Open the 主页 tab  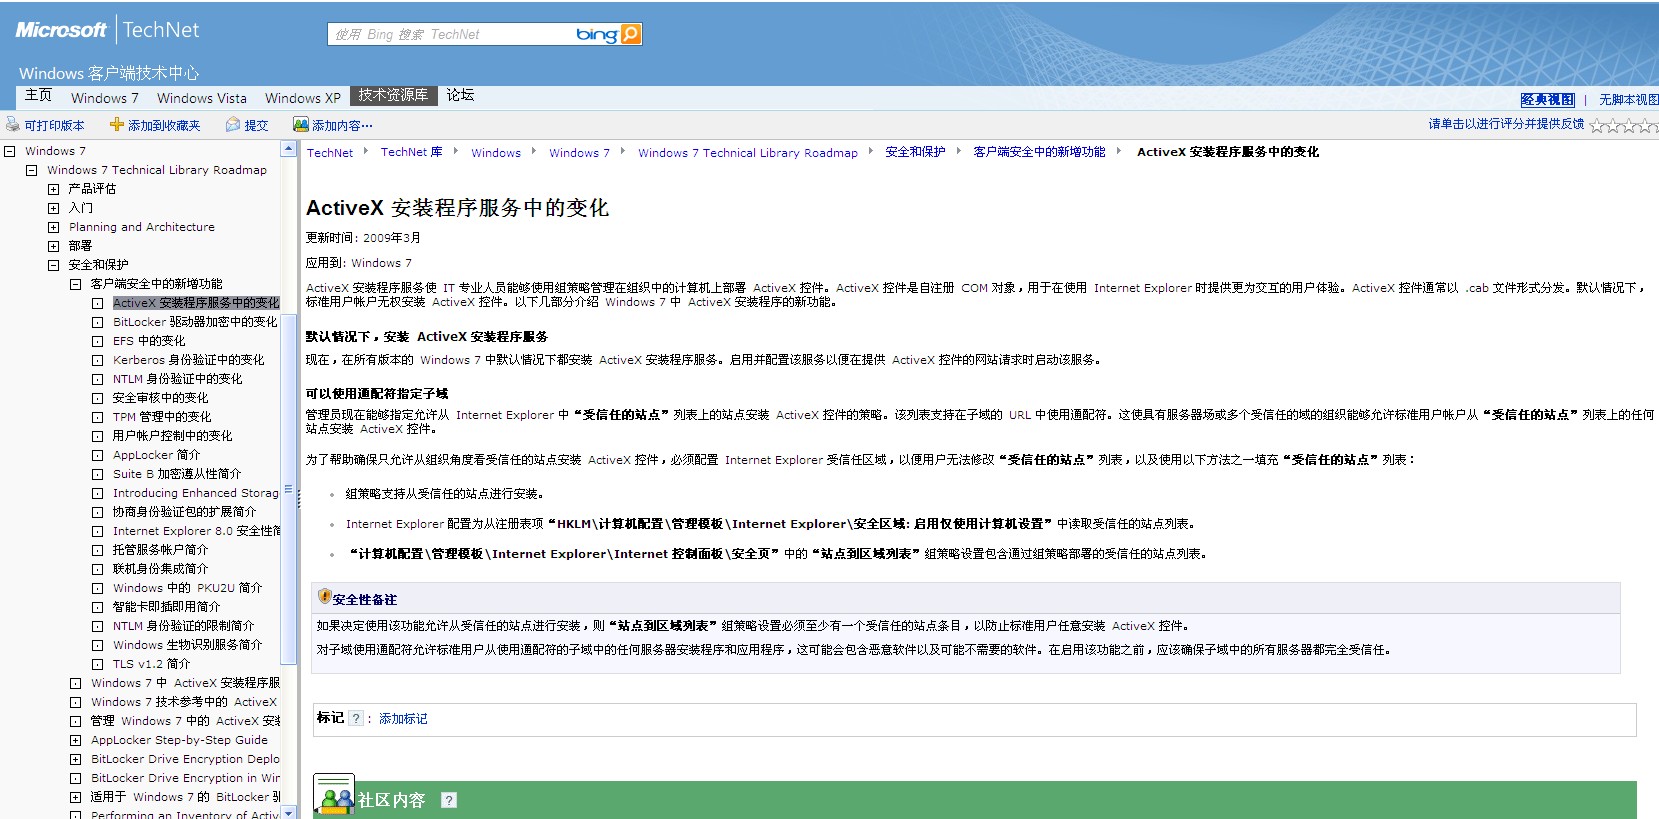(38, 96)
